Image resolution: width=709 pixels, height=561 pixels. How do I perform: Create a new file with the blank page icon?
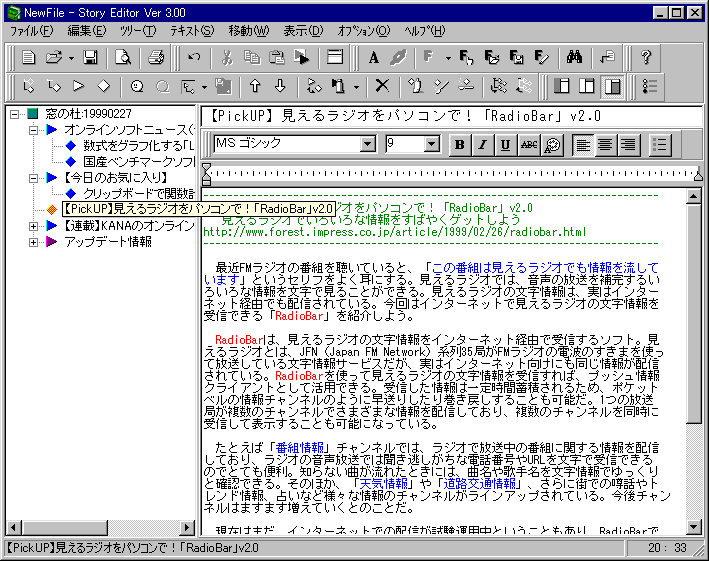[x=28, y=57]
